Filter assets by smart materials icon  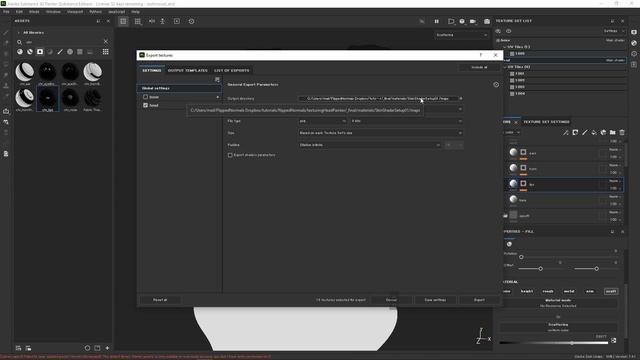click(30, 52)
